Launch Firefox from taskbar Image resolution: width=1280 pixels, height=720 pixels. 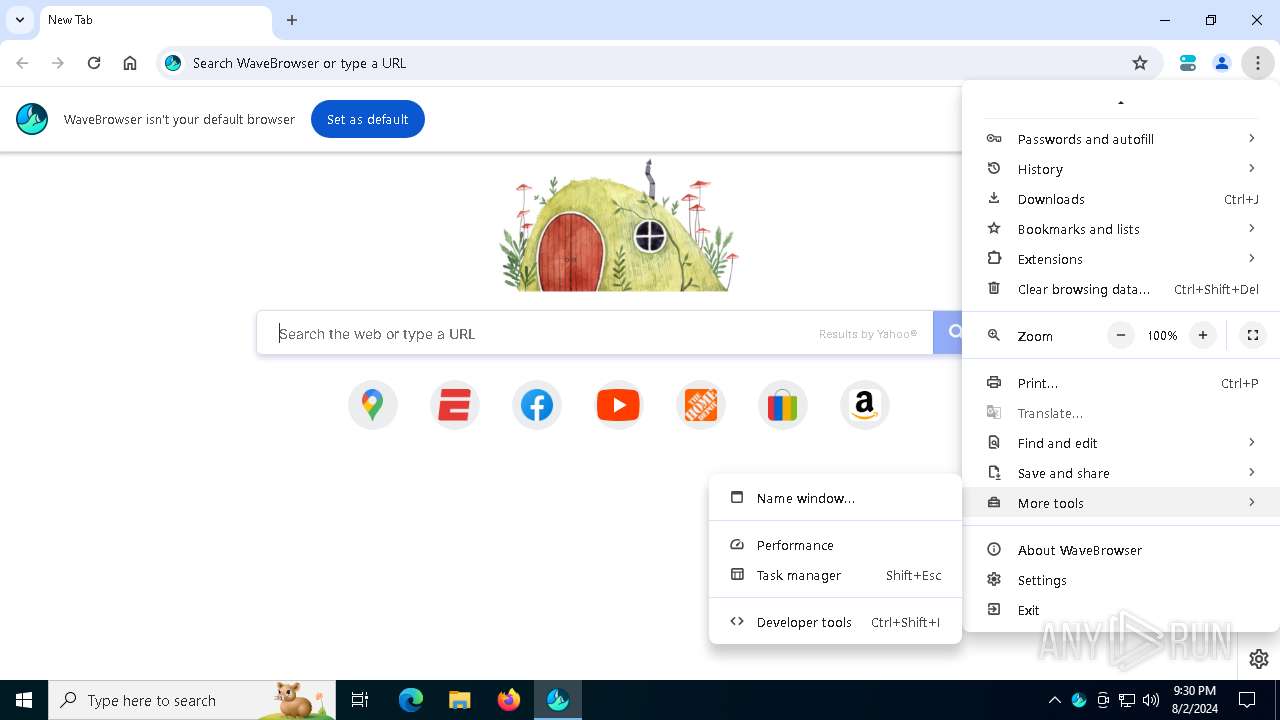509,700
